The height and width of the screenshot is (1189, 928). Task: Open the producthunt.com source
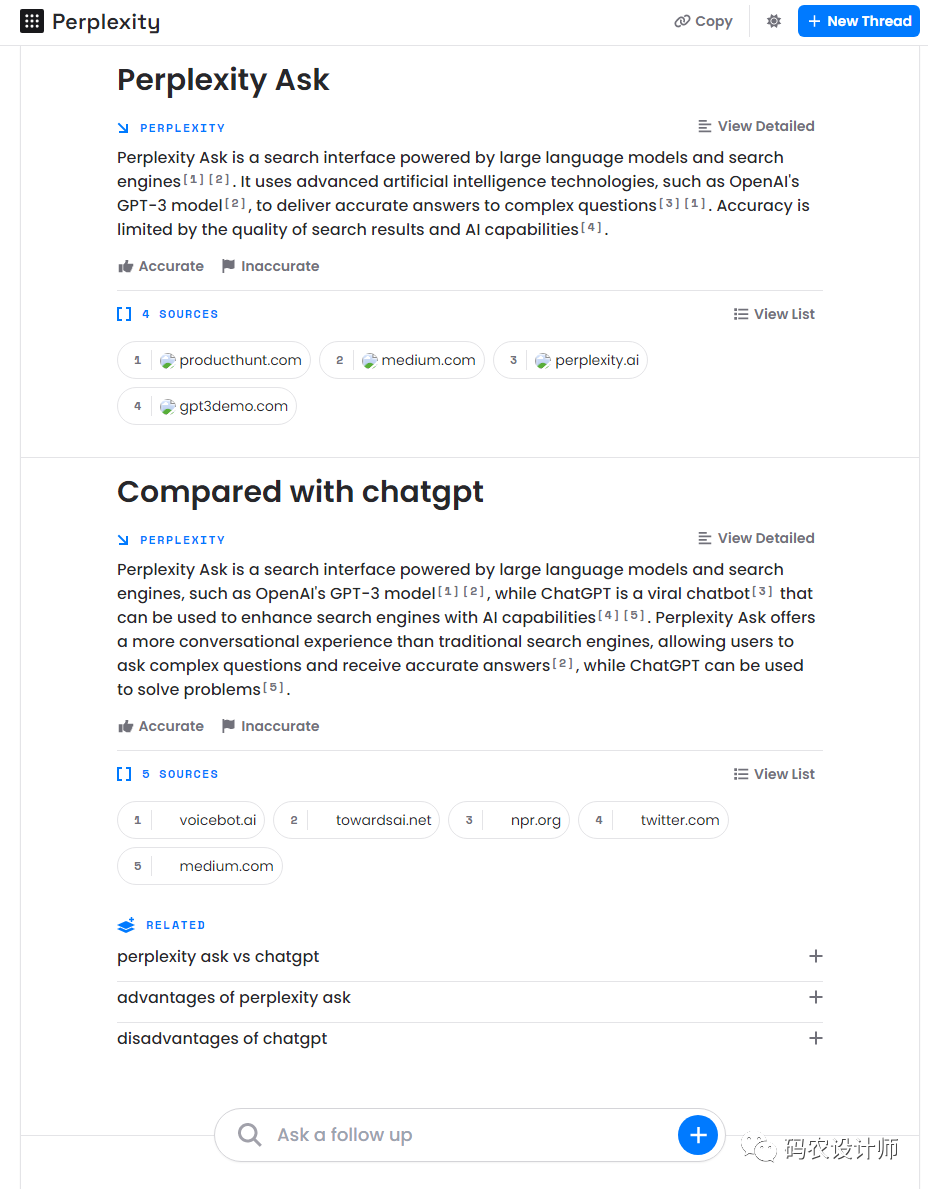point(214,360)
